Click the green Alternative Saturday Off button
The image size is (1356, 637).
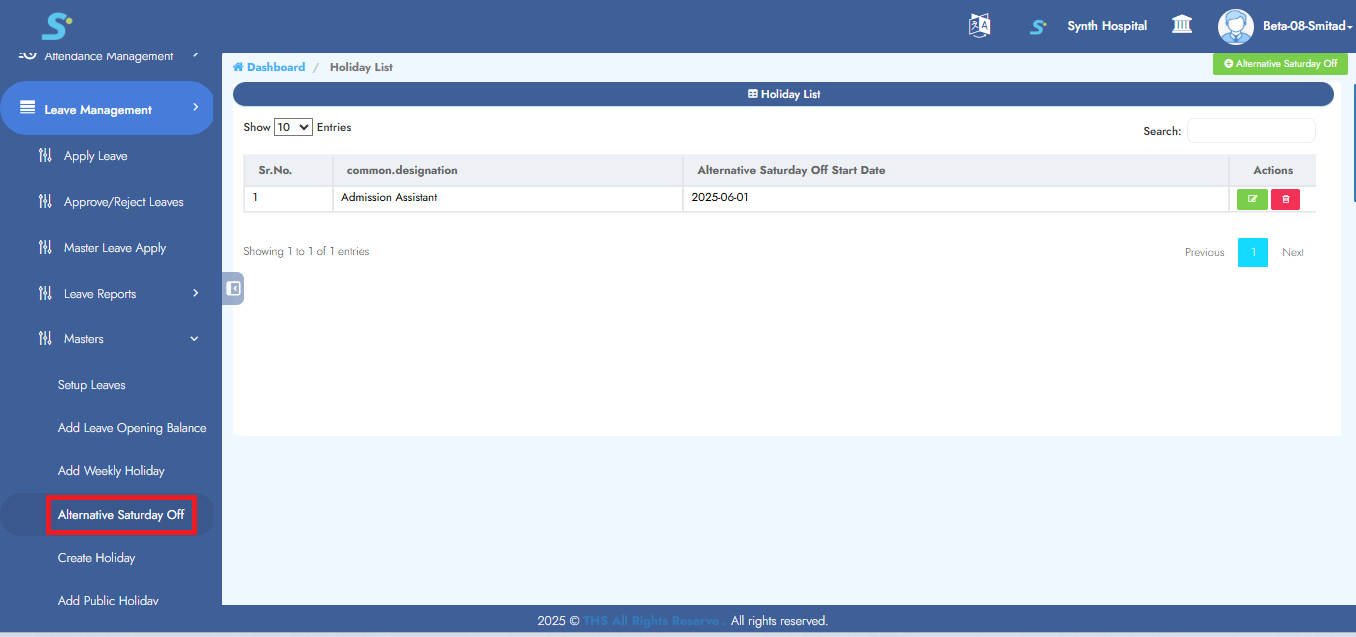[x=1280, y=64]
